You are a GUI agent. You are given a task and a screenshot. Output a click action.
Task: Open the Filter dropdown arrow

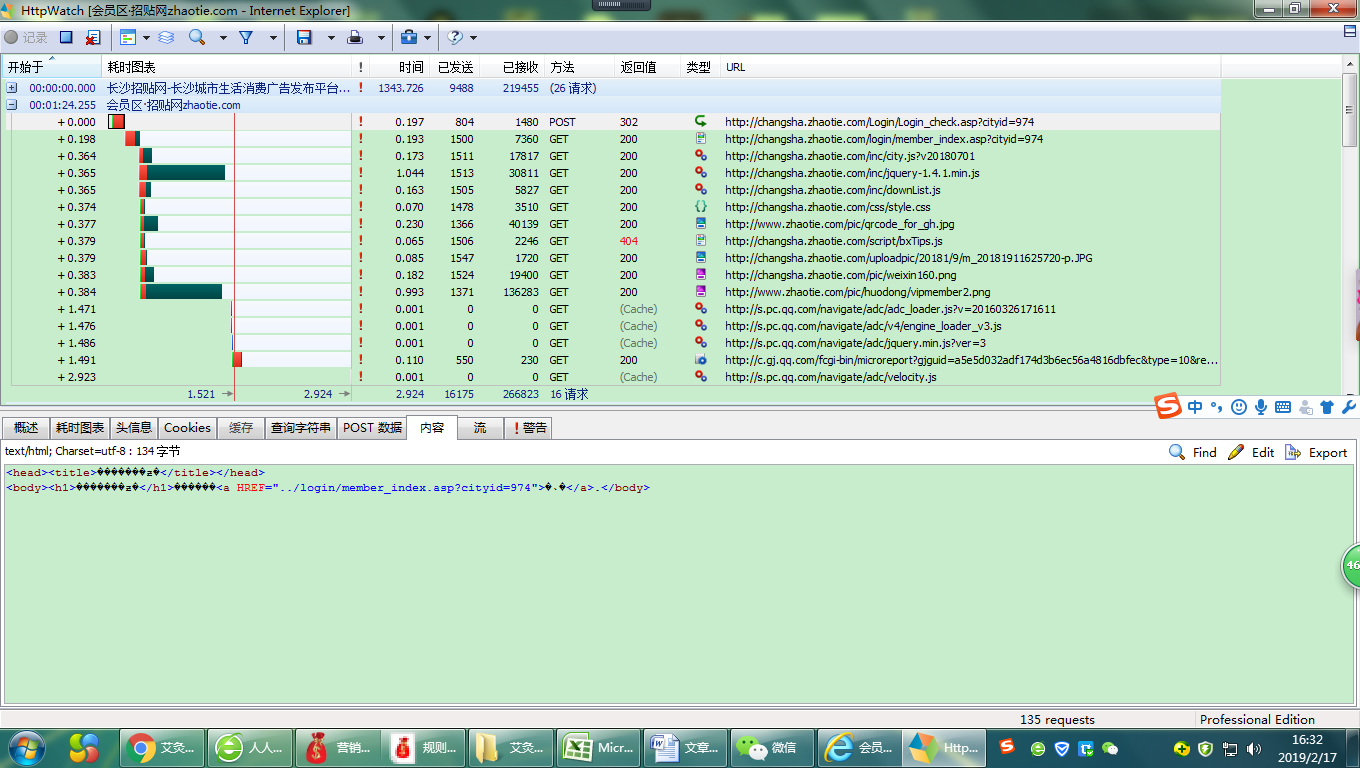(273, 38)
